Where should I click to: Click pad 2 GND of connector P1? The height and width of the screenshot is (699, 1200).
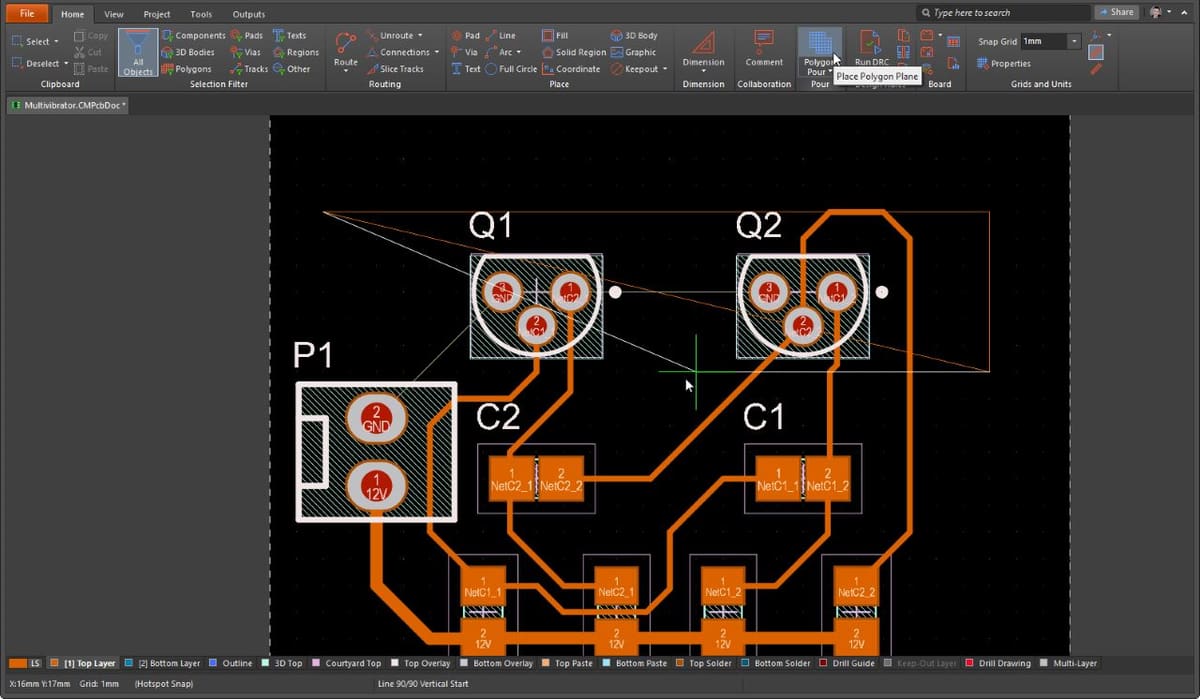(376, 418)
